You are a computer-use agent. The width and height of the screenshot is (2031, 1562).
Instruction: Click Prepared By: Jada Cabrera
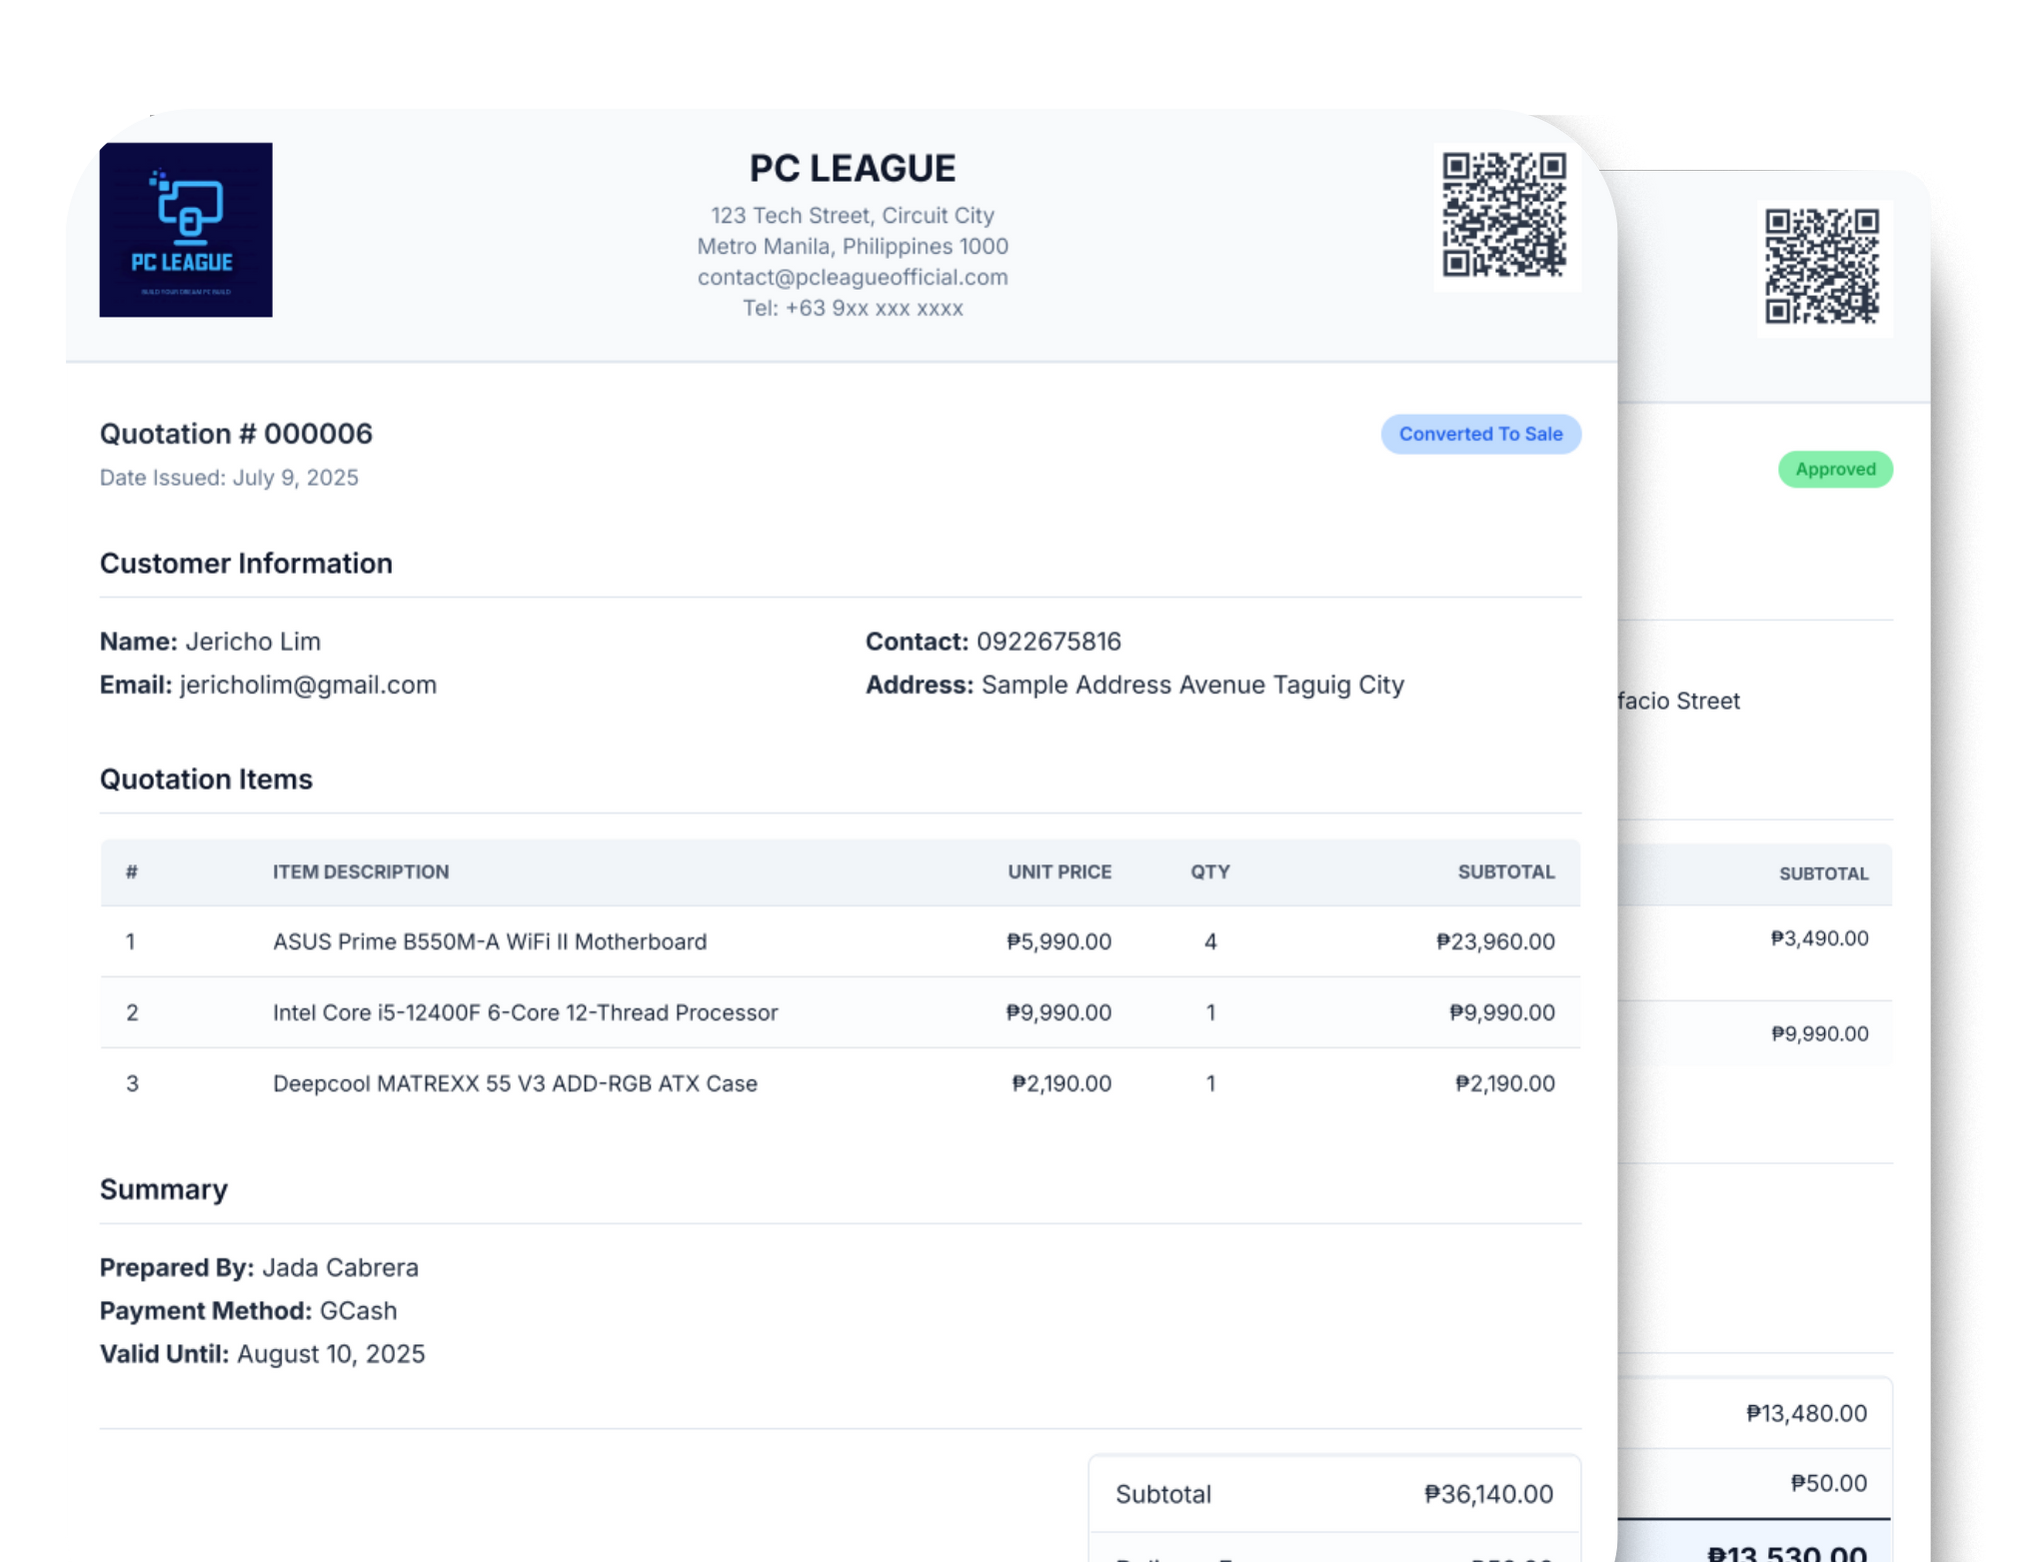(259, 1268)
